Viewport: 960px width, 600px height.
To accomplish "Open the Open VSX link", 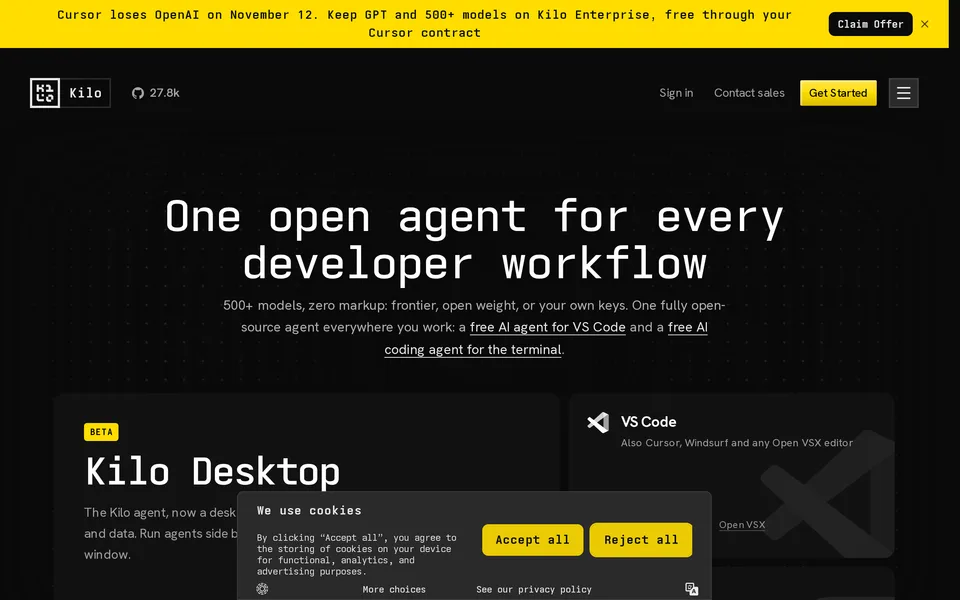I will pos(742,525).
